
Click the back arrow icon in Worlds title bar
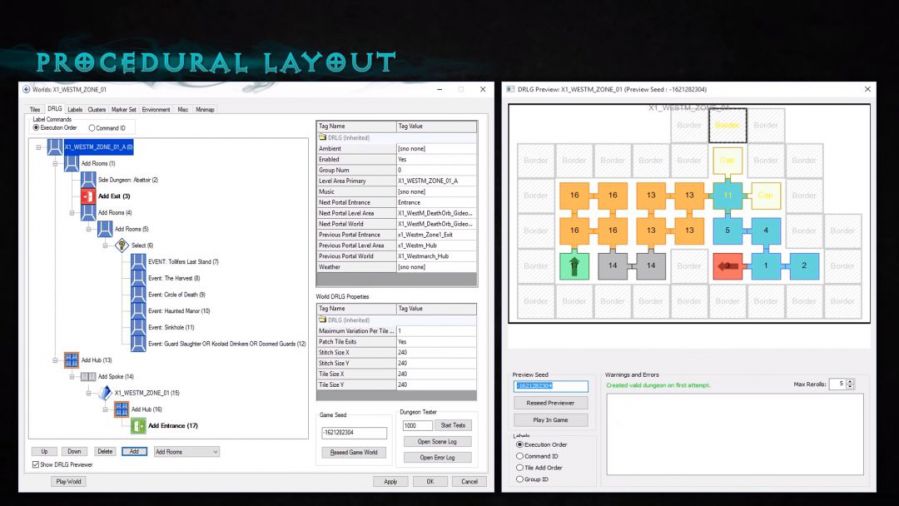(26, 89)
